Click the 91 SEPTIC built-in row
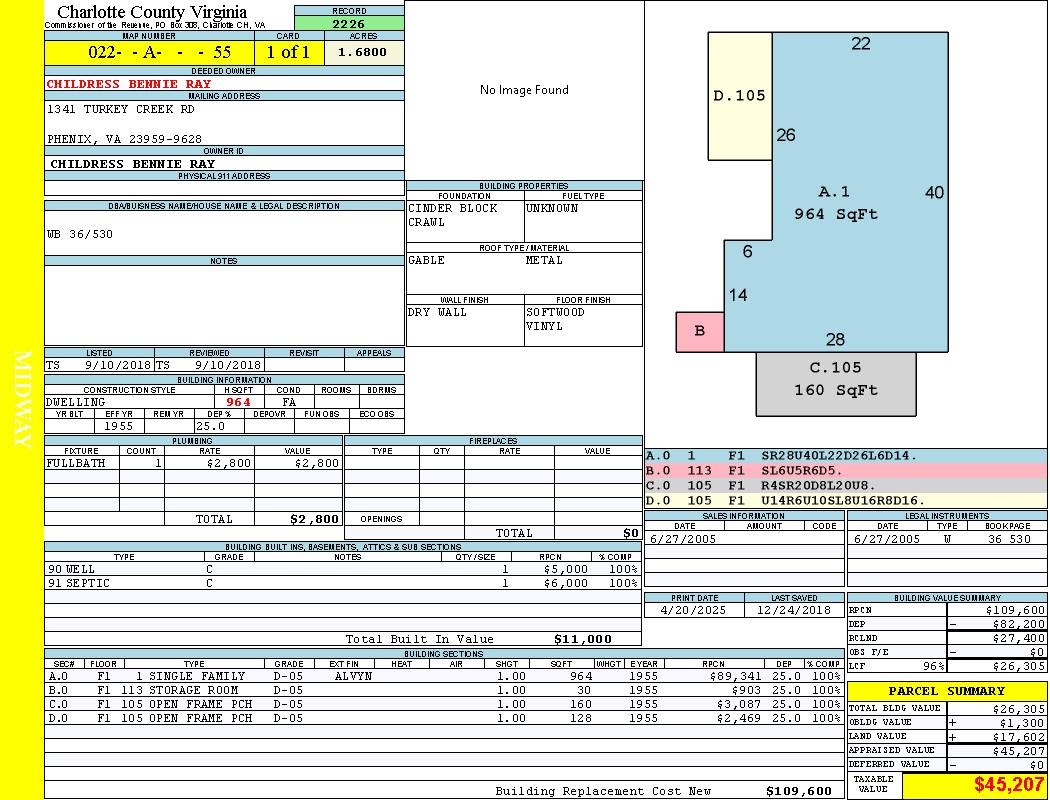Viewport: 1050px width, 800px height. (x=340, y=583)
